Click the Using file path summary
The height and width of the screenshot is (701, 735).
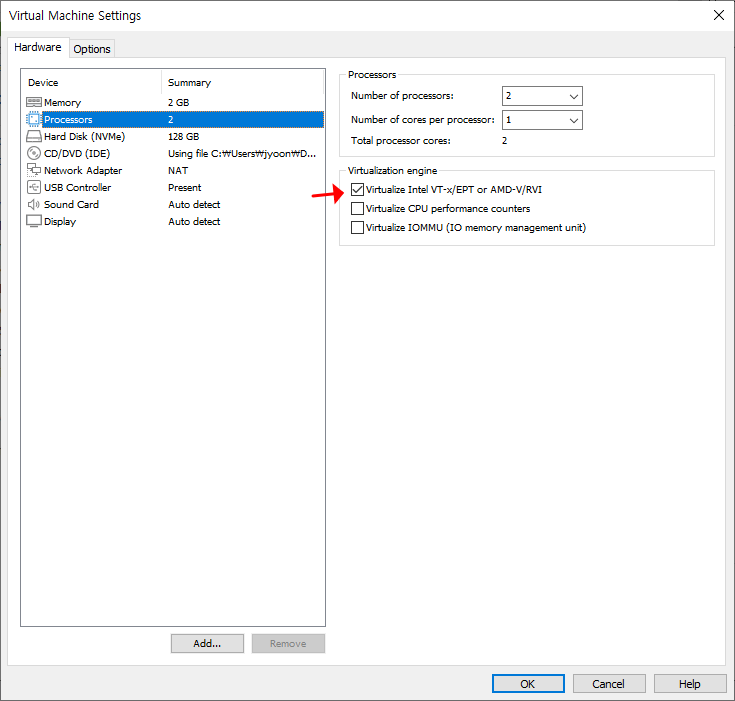coord(242,154)
